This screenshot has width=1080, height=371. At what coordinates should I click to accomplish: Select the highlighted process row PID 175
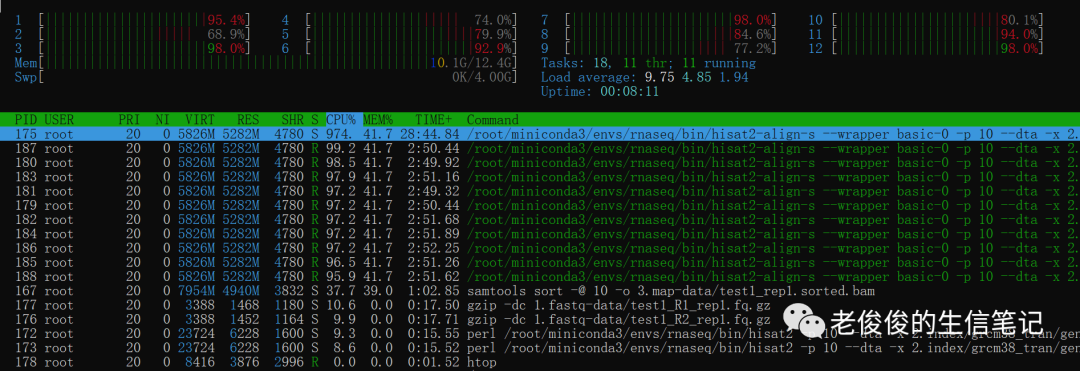540,134
